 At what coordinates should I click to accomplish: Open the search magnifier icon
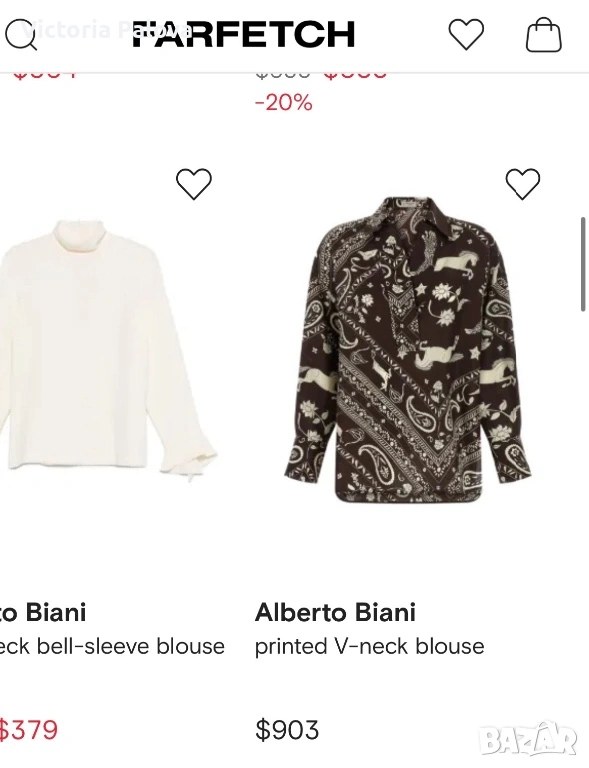point(21,34)
